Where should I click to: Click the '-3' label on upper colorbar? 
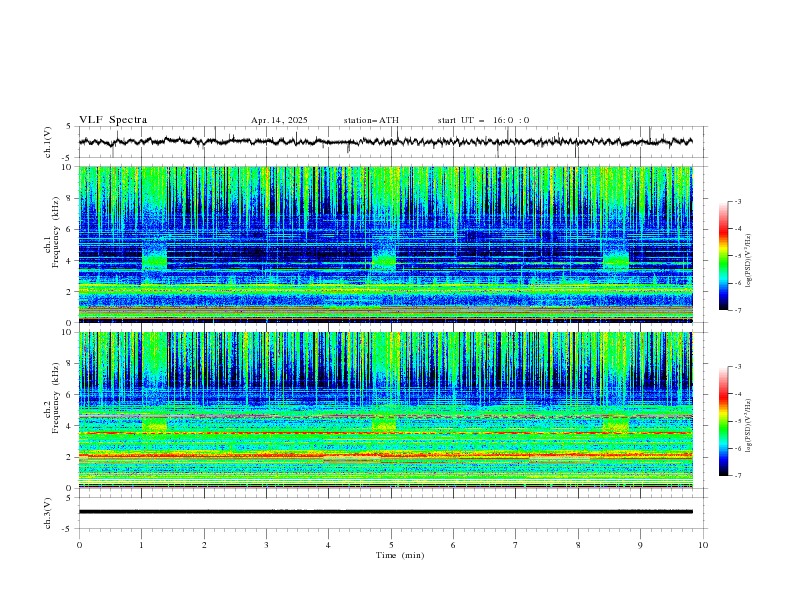[x=738, y=201]
